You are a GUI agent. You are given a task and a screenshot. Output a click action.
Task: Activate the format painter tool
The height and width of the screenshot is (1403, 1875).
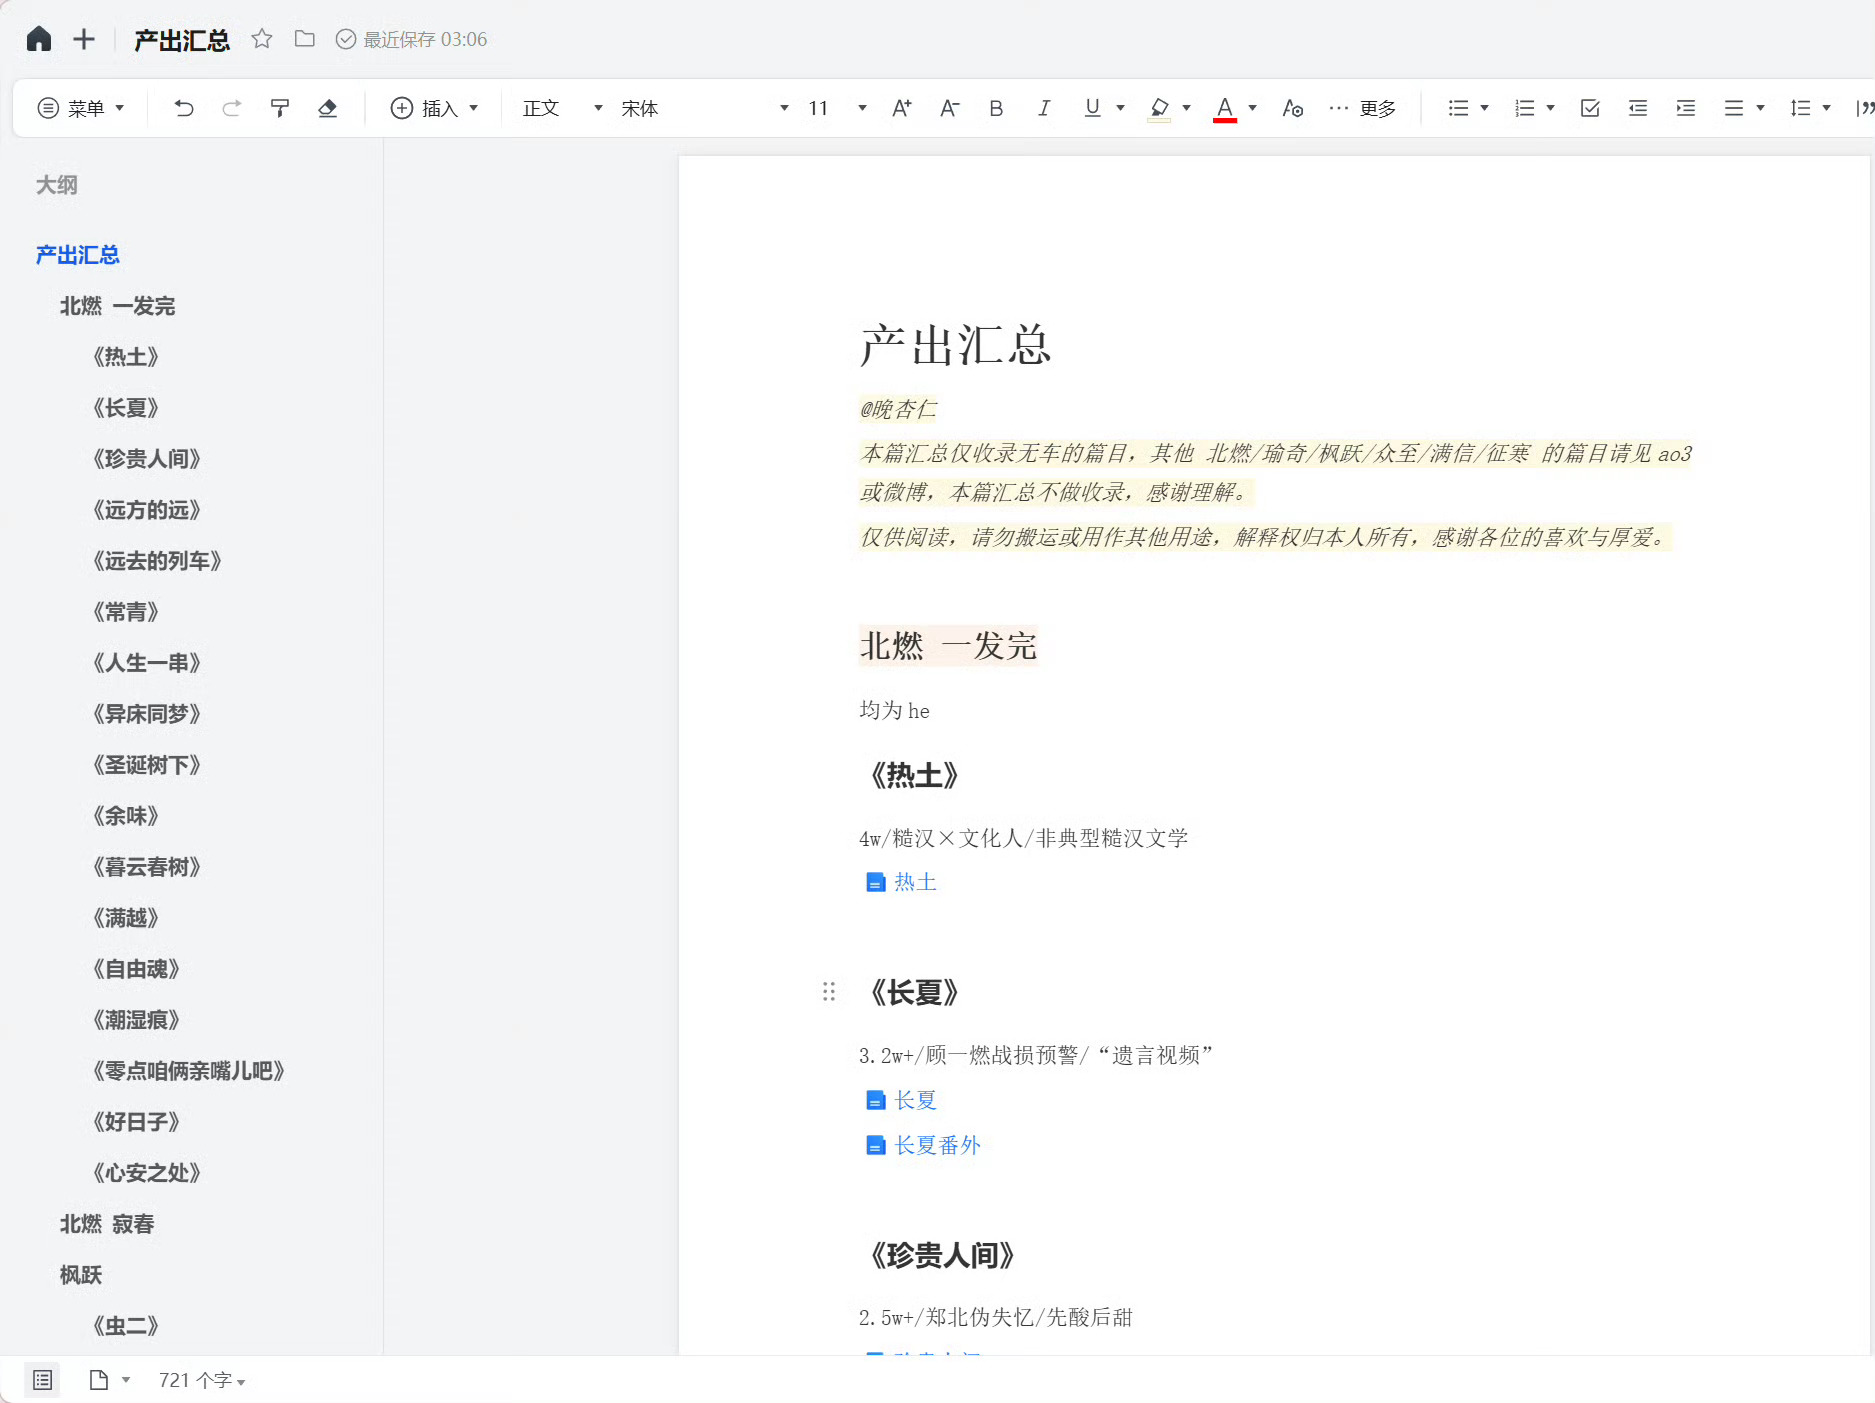tap(280, 108)
